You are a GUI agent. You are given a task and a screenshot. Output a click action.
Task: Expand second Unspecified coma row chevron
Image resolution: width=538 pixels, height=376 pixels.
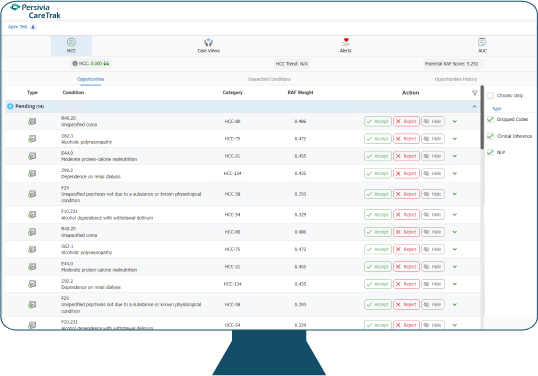pyautogui.click(x=455, y=232)
